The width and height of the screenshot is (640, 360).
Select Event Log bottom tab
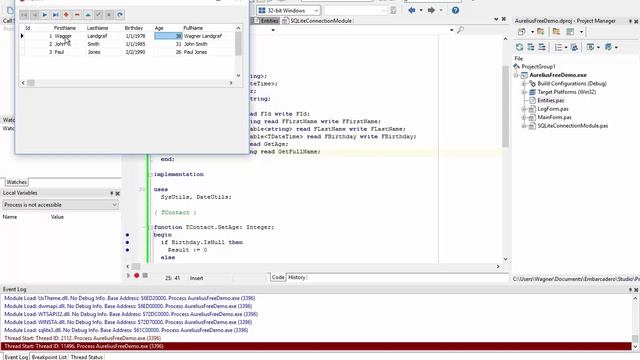click(16, 357)
